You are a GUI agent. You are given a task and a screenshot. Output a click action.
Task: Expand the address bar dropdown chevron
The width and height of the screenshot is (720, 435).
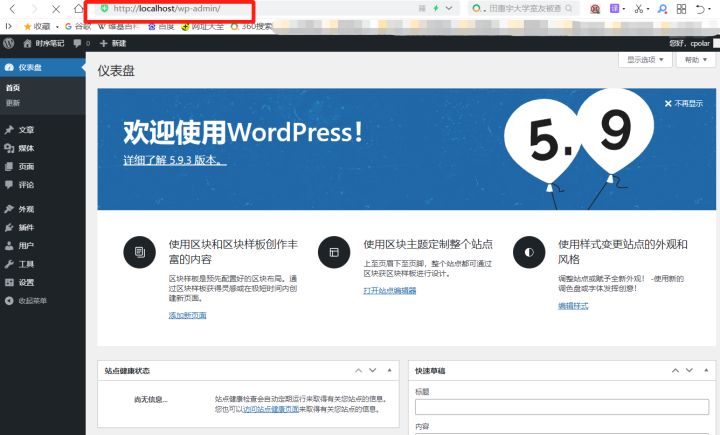pos(449,8)
